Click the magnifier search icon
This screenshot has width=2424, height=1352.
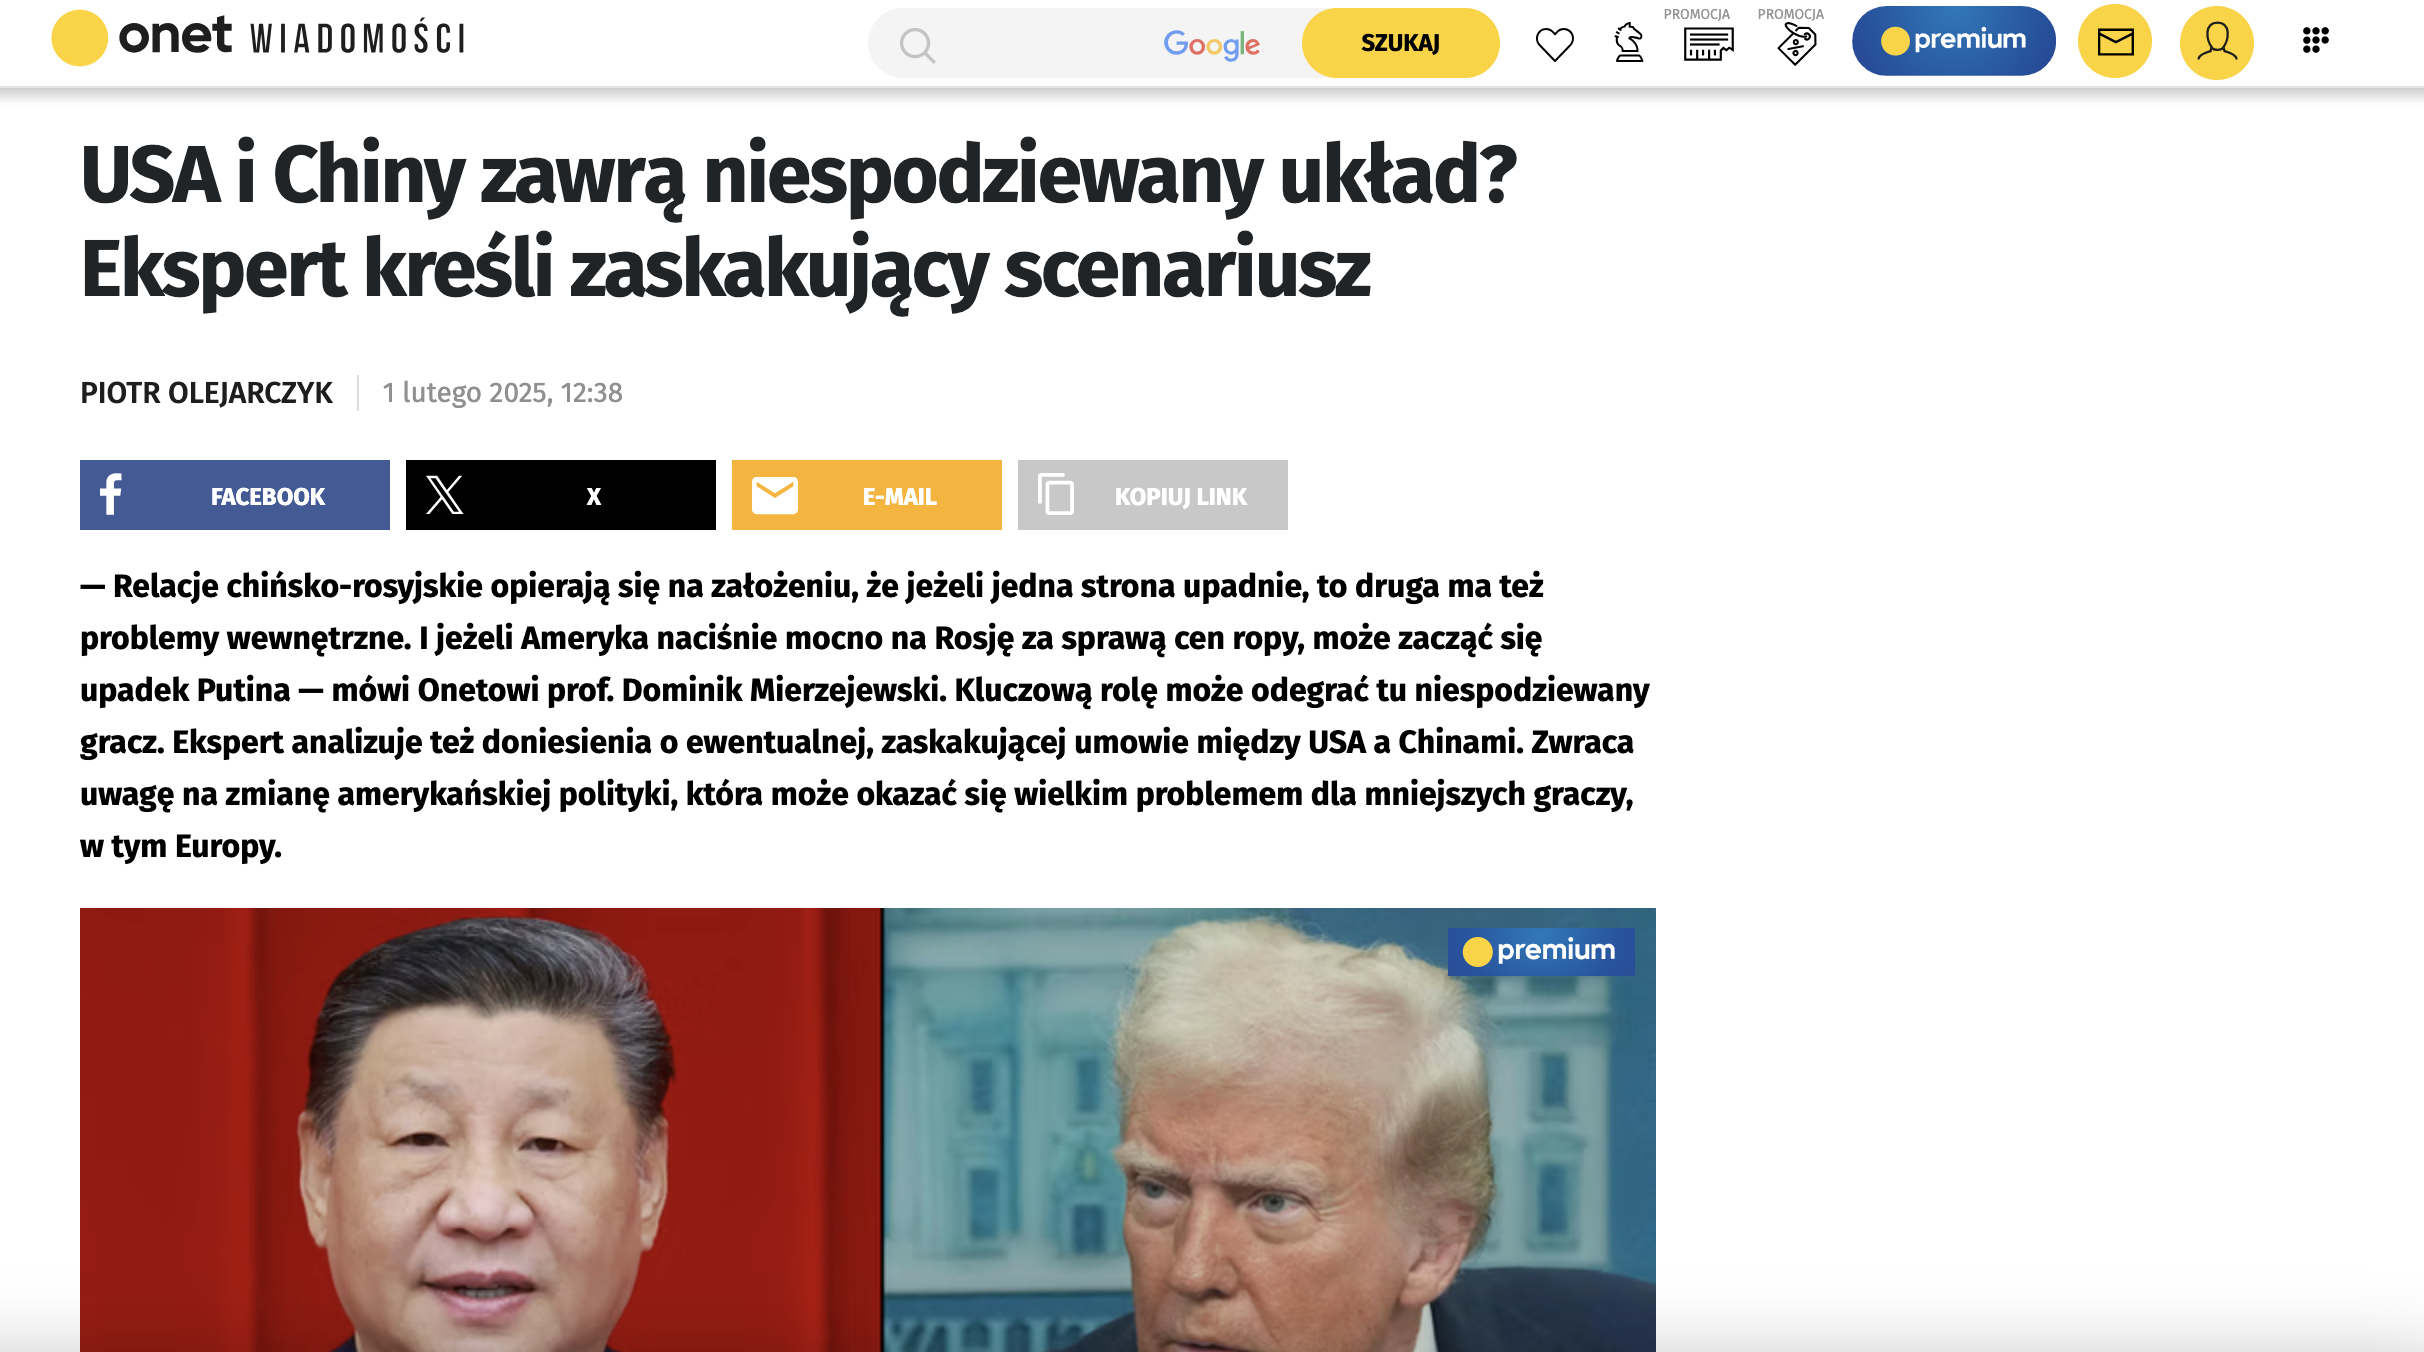[916, 45]
